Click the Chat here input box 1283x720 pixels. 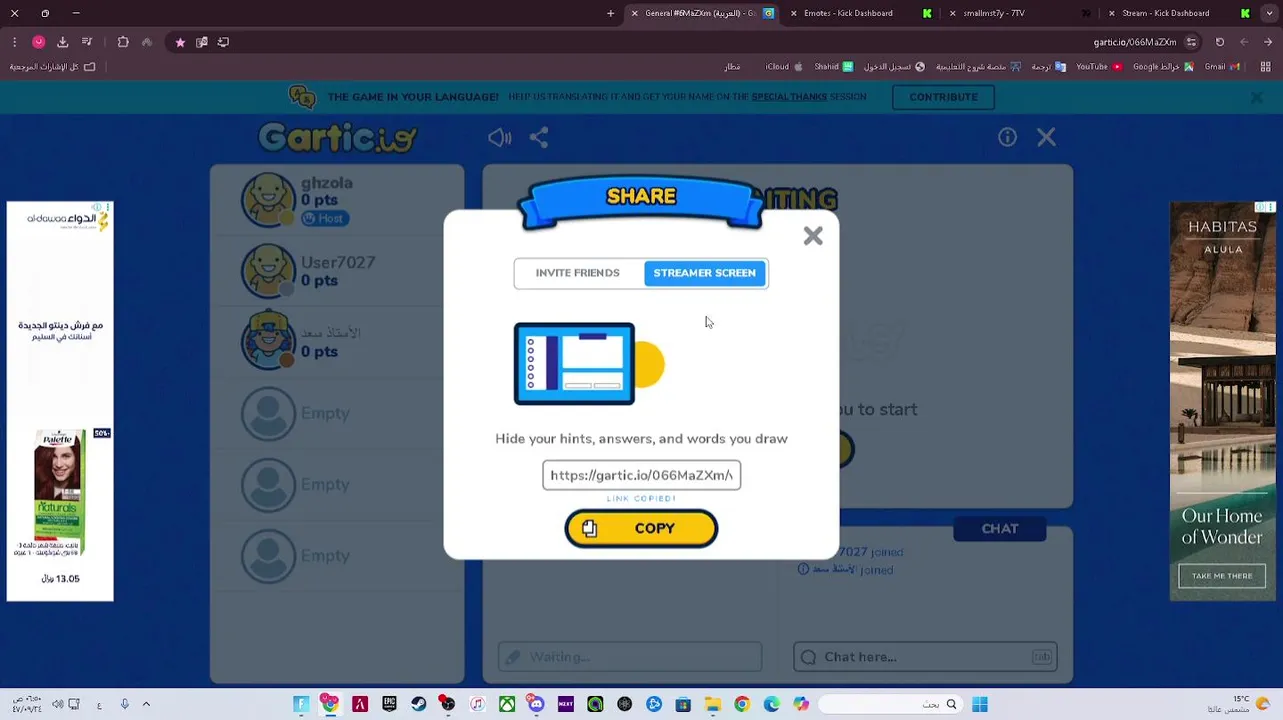925,657
